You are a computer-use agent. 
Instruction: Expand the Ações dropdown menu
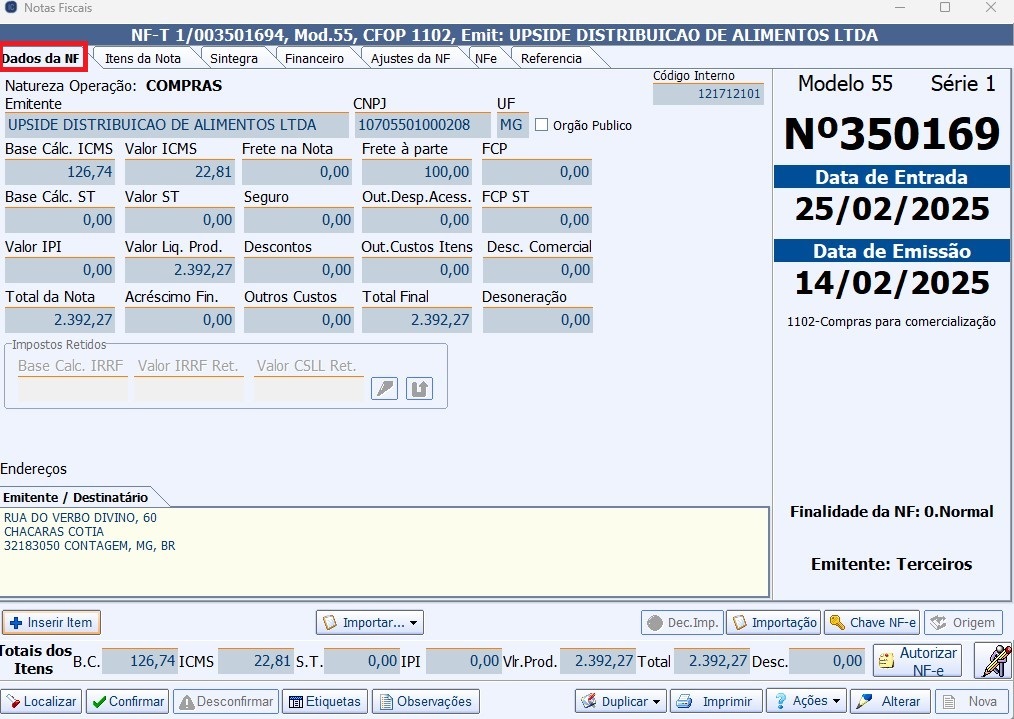pyautogui.click(x=806, y=701)
